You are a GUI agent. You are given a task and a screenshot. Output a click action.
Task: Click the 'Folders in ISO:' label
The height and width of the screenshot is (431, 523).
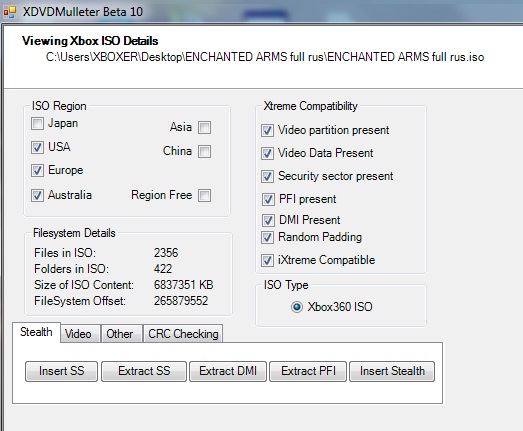(71, 269)
